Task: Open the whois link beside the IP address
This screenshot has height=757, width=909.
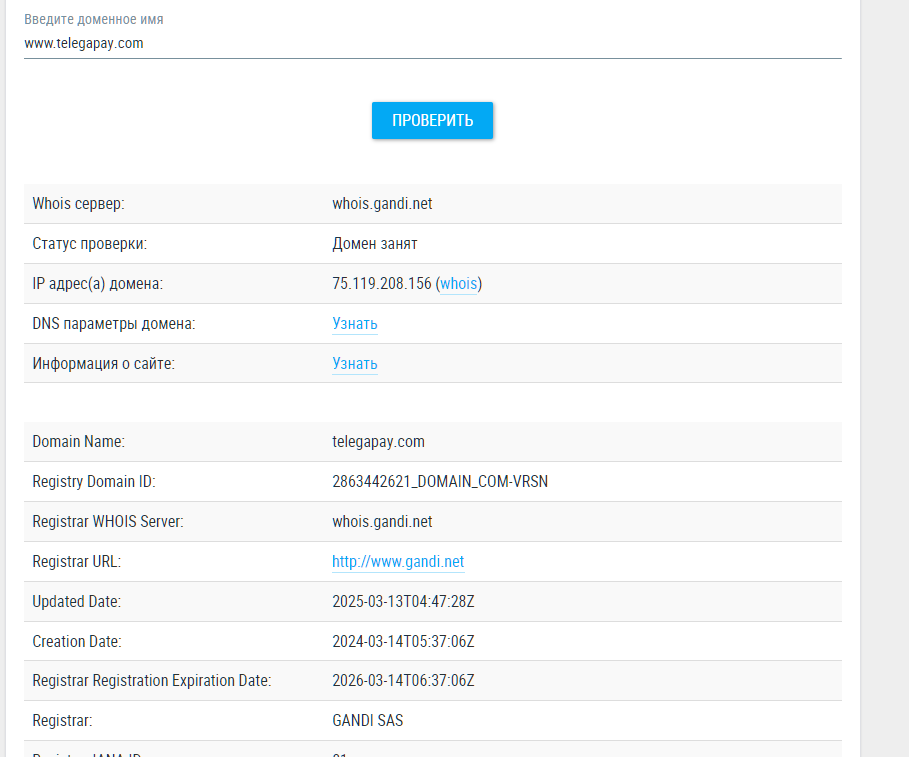Action: [x=459, y=284]
